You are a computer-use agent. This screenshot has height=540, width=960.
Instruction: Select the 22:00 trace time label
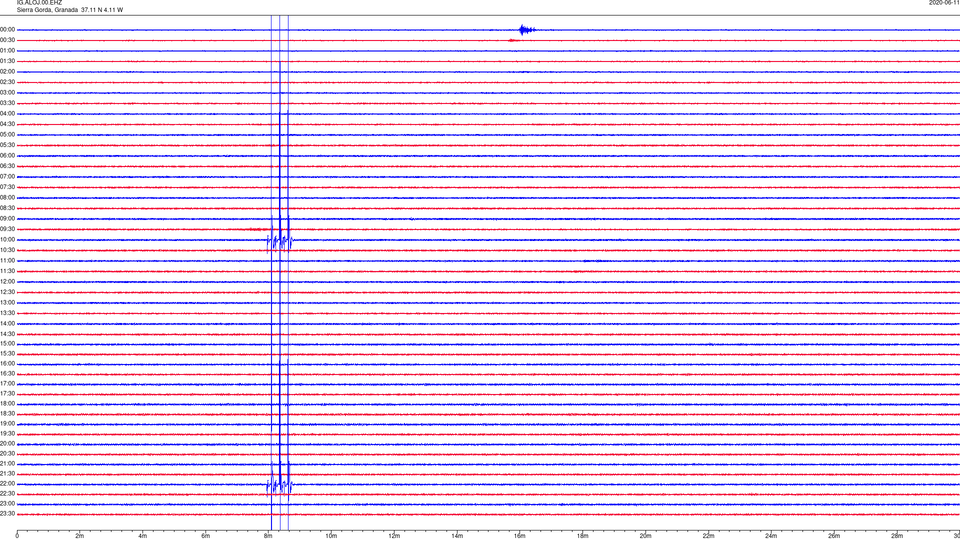tap(7, 484)
